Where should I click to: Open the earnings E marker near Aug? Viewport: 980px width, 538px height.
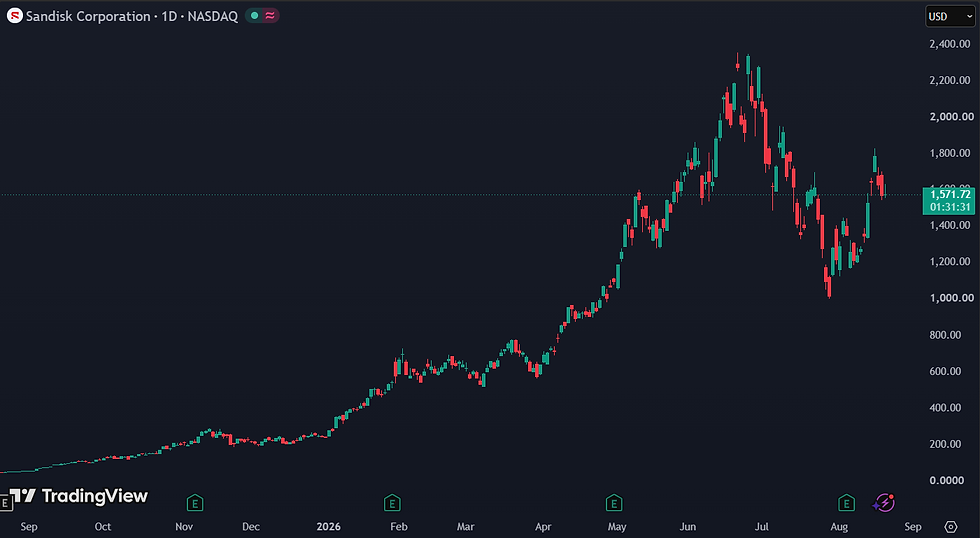coord(846,502)
